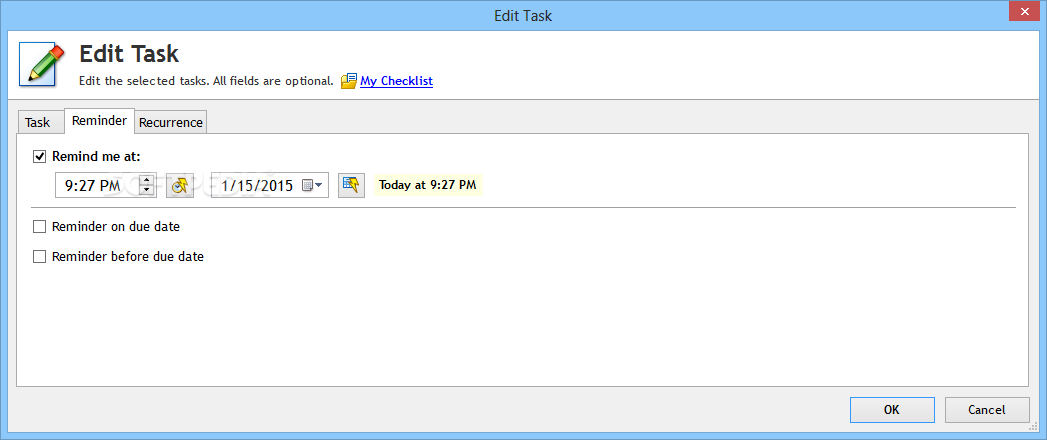Screen dimensions: 1047x440
Task: Enable Reminder on due date
Action: click(x=39, y=227)
